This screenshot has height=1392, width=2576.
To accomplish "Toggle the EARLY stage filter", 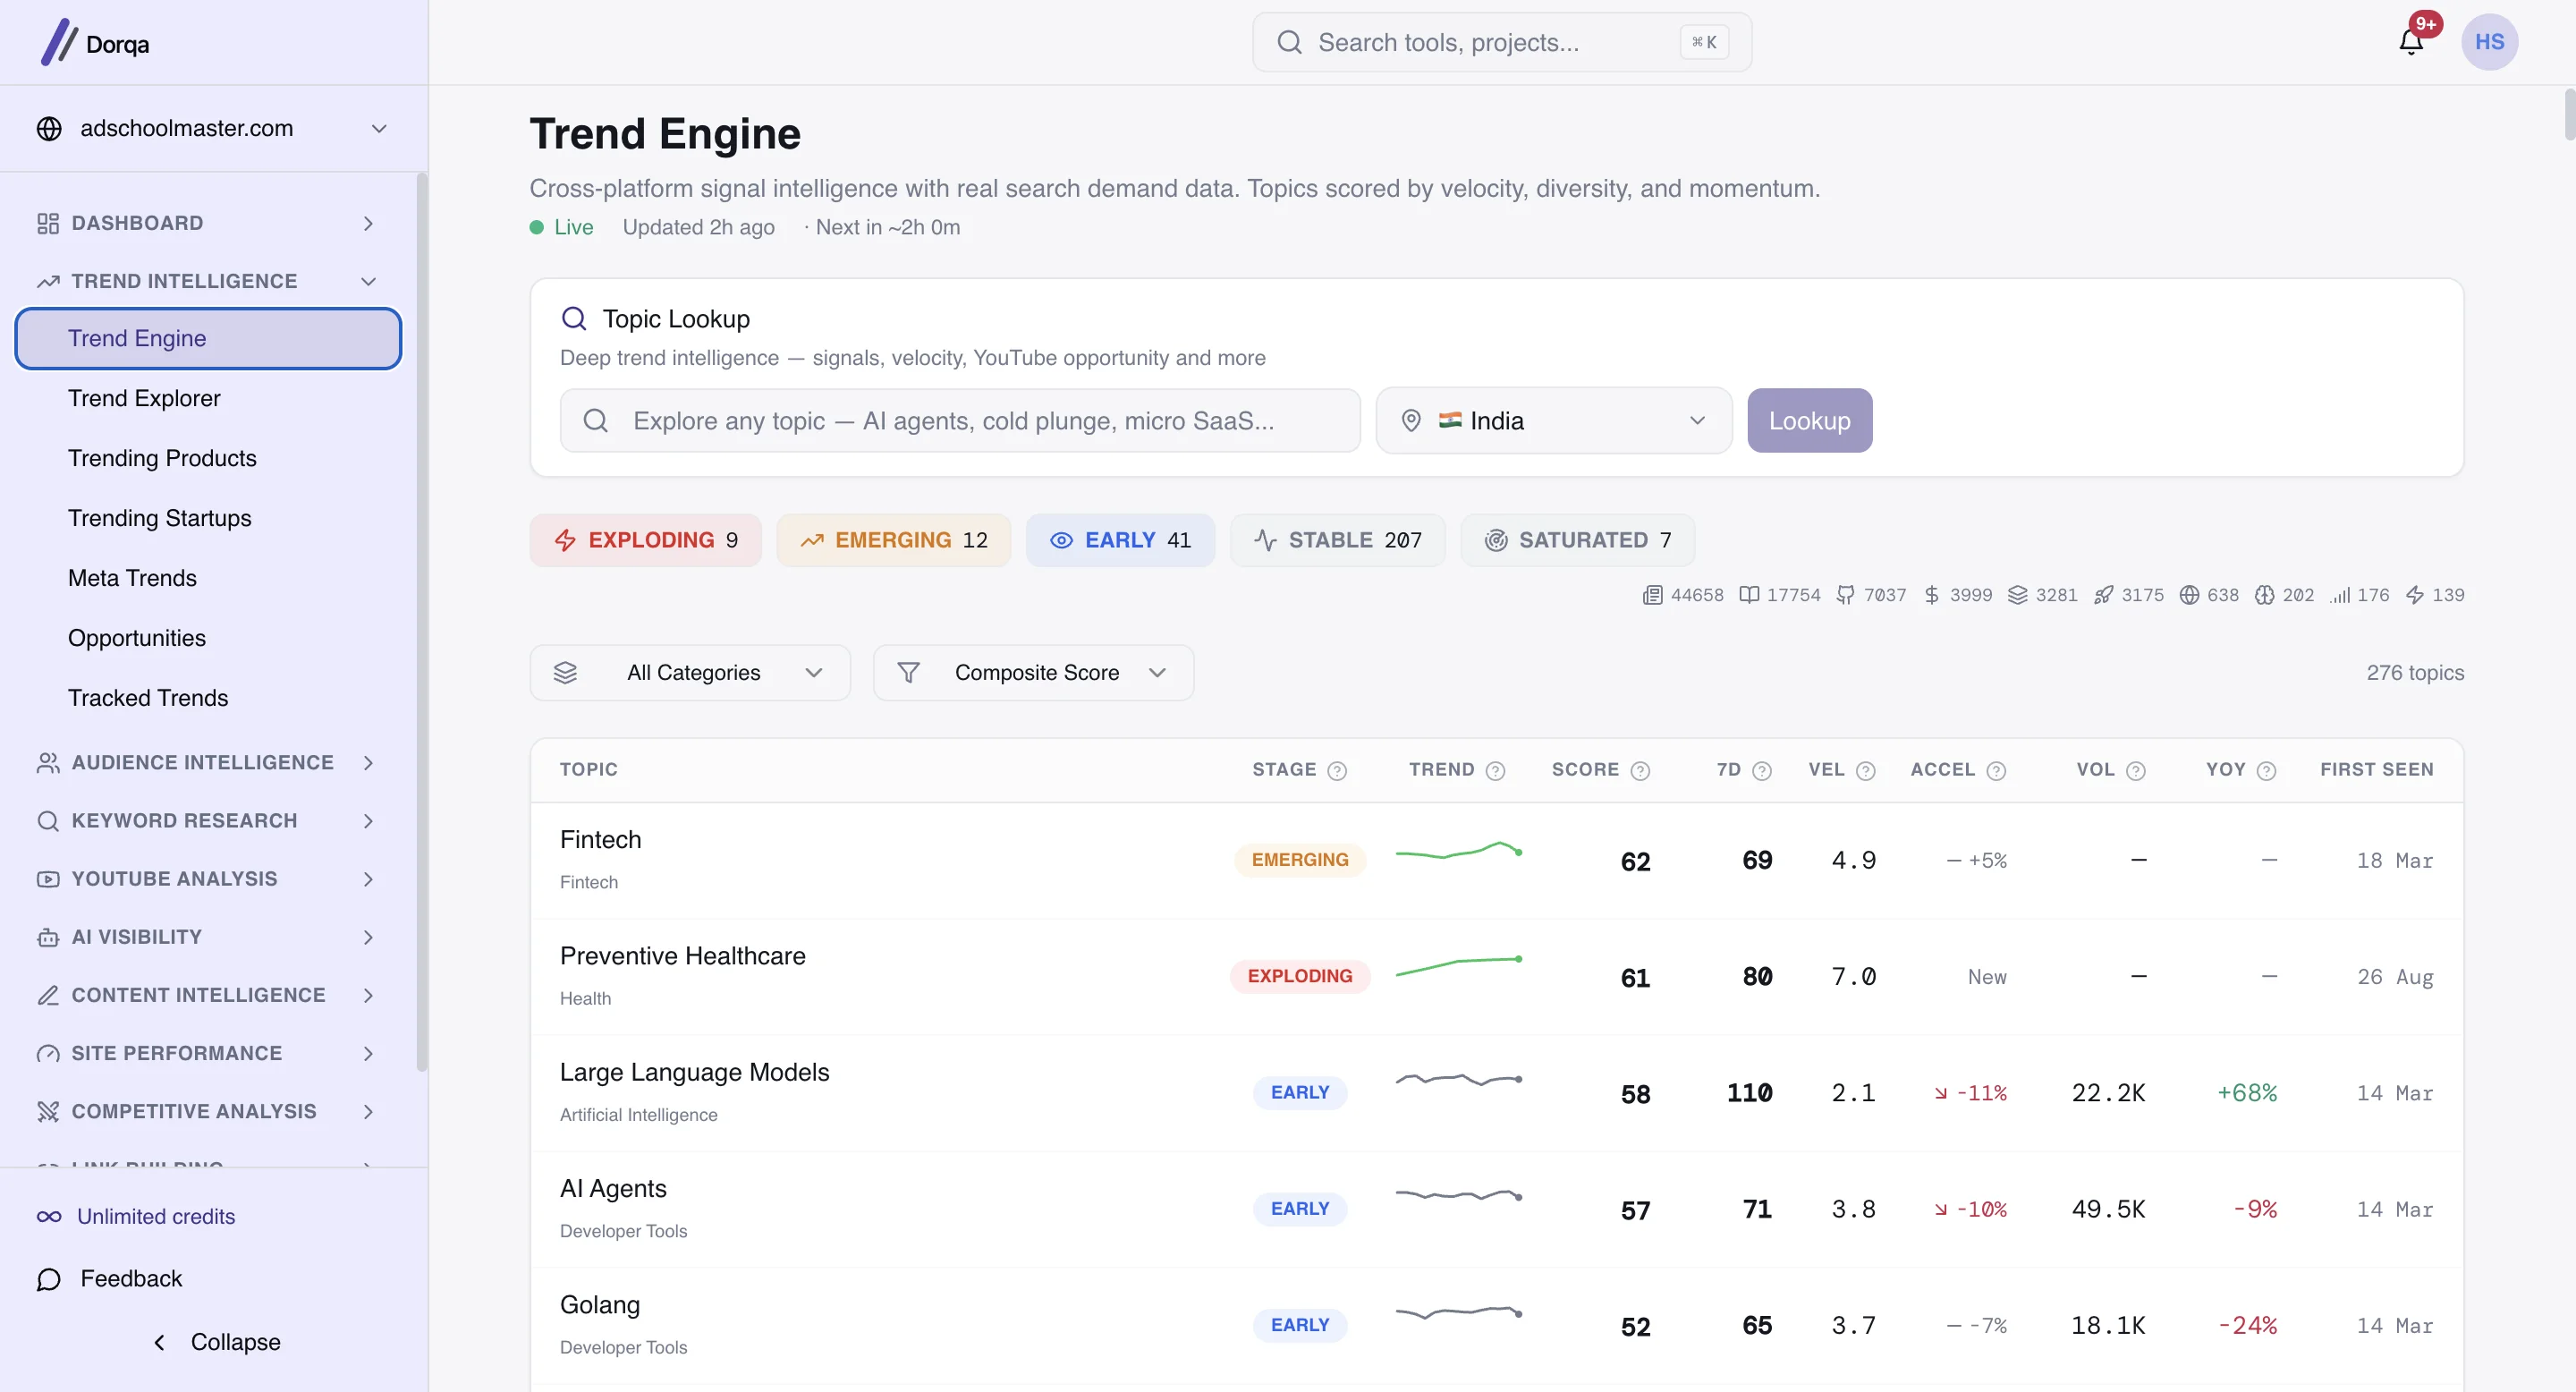I will pos(1120,540).
